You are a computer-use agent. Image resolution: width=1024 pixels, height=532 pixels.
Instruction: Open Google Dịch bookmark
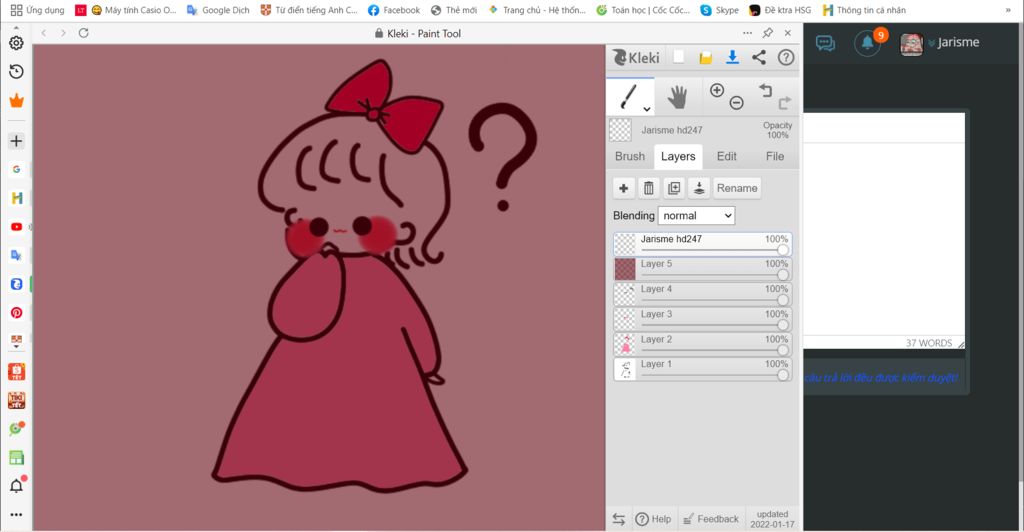(218, 10)
